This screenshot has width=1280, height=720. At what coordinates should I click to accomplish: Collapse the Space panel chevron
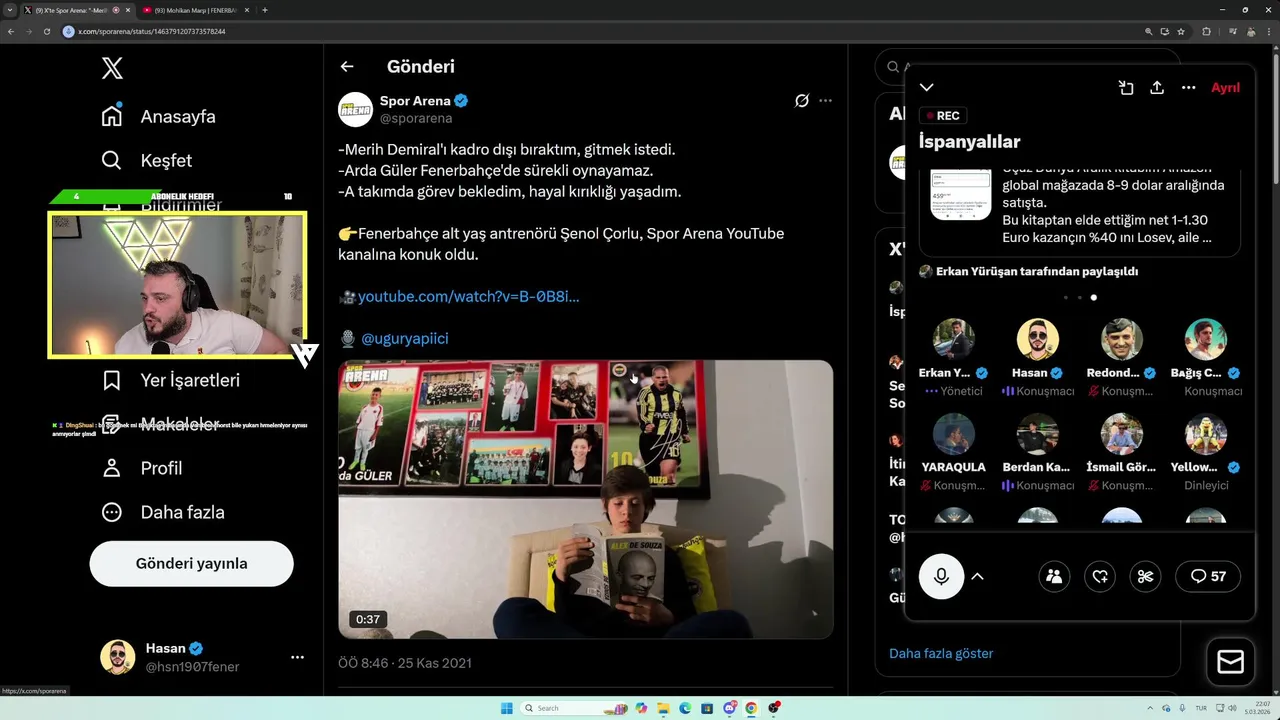point(927,88)
